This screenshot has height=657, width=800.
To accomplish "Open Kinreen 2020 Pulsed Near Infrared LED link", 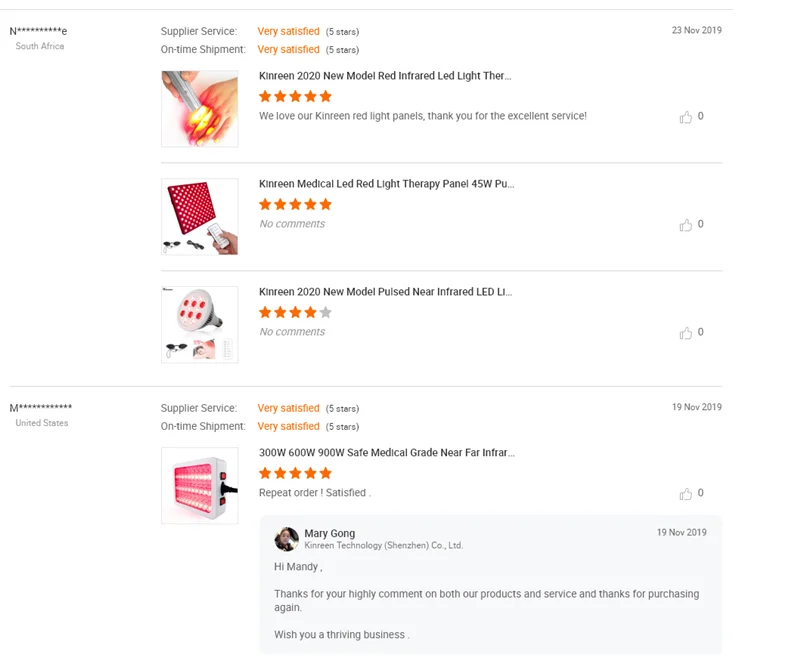I will click(x=385, y=292).
